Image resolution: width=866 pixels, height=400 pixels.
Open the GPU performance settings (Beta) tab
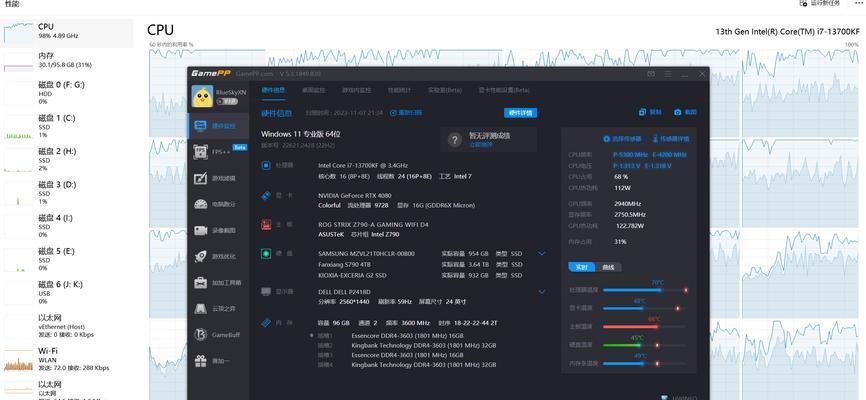pos(504,90)
